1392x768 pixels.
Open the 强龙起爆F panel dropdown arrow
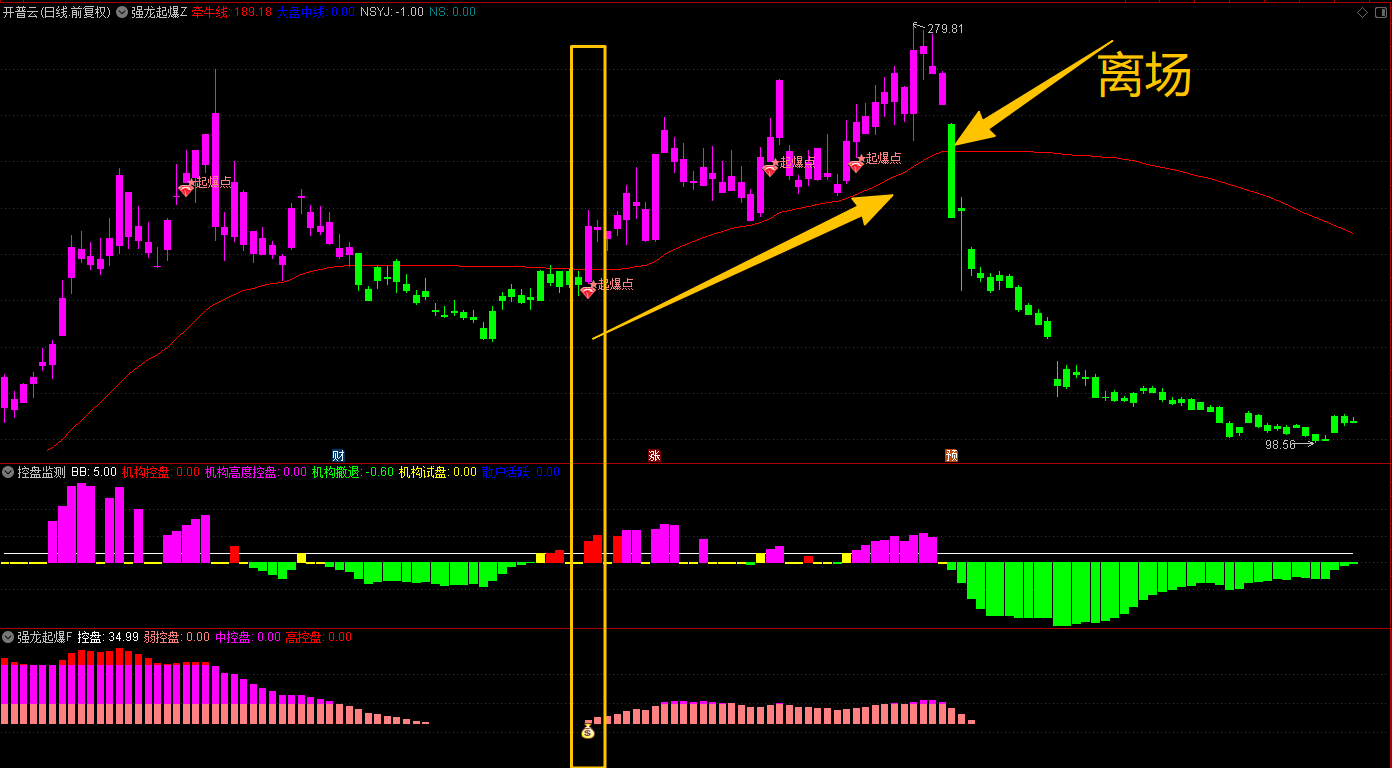[x=8, y=637]
